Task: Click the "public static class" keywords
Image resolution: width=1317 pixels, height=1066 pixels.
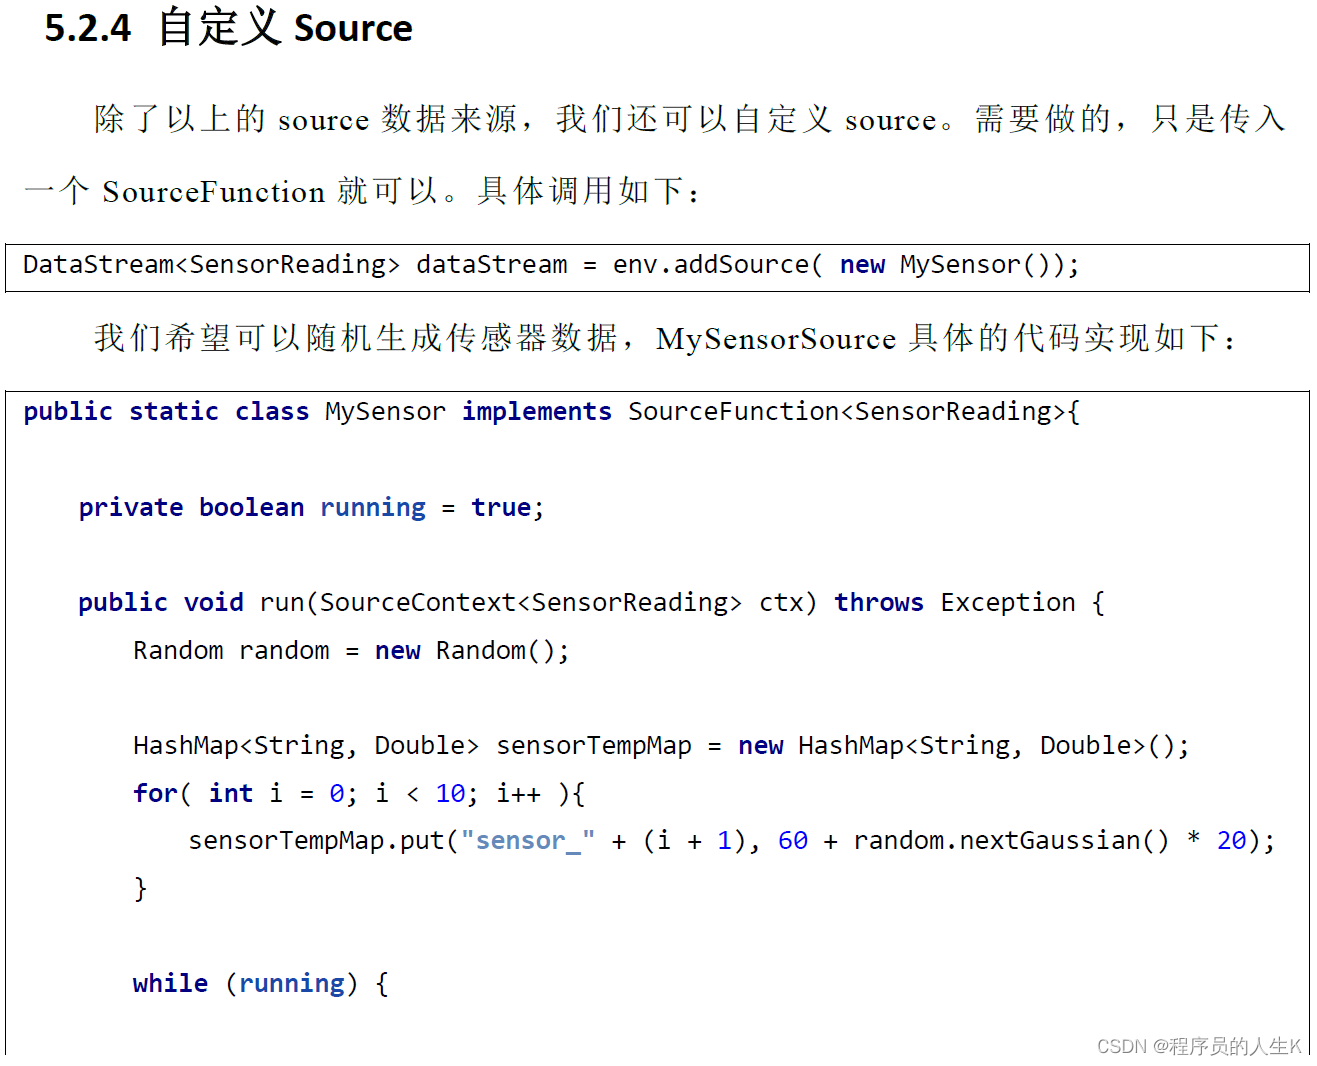Action: click(166, 412)
